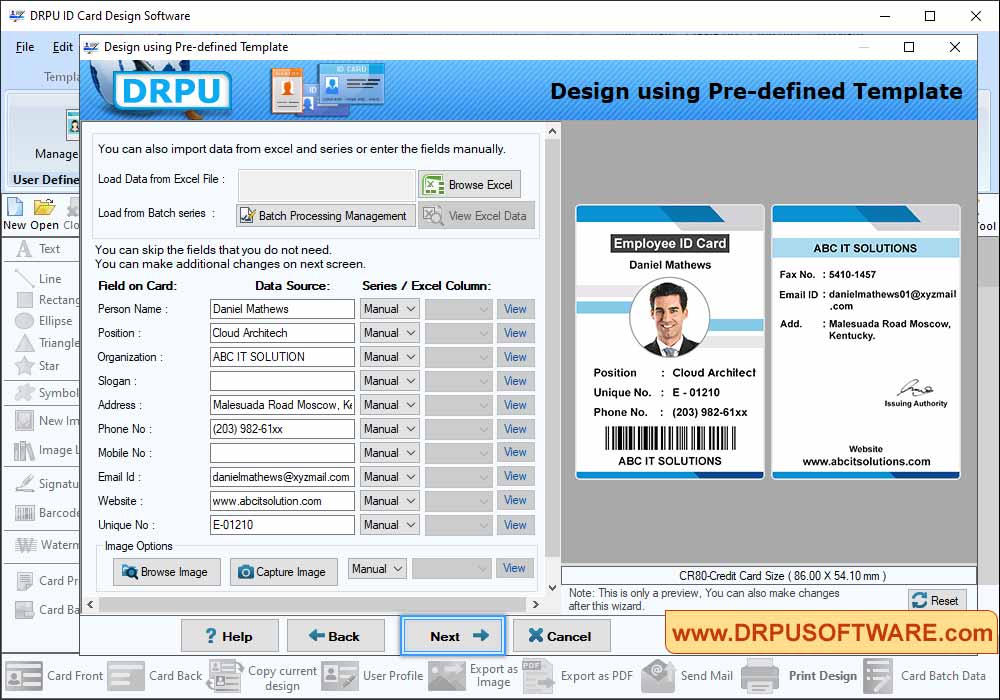
Task: Click the Unique No input field
Action: click(282, 525)
